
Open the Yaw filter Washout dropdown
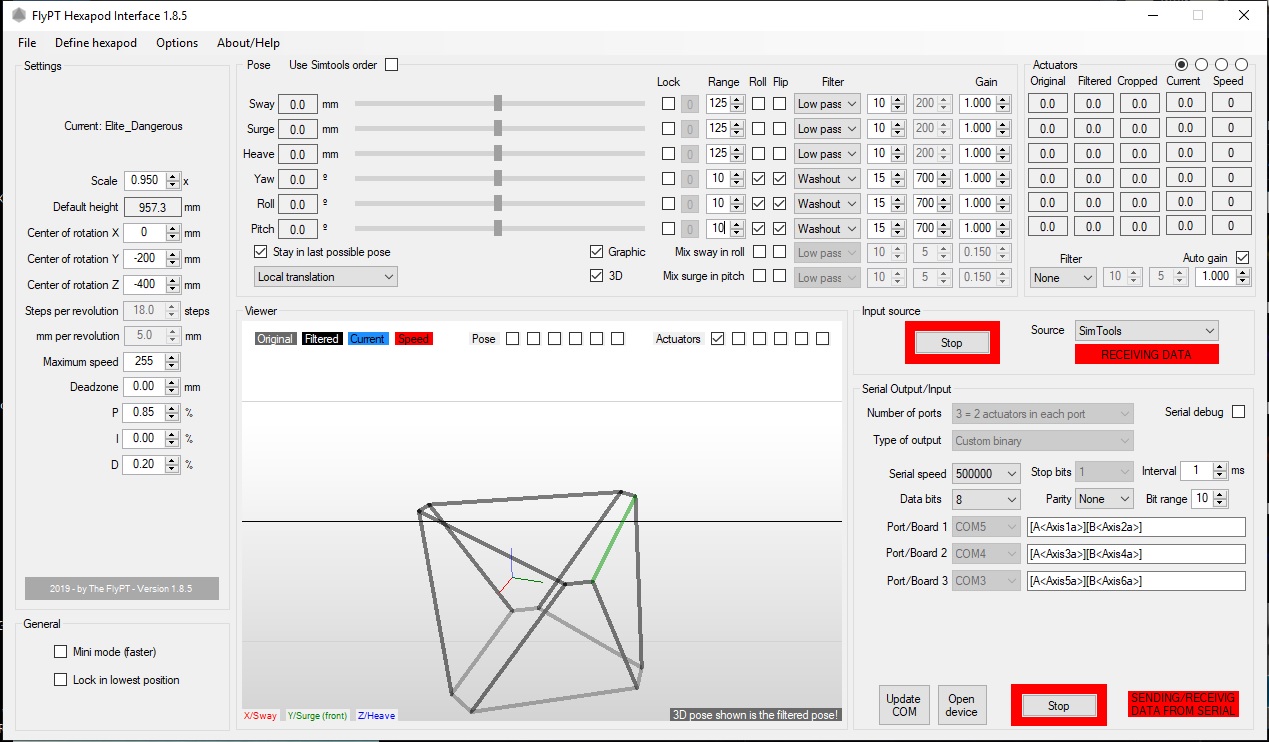coord(827,179)
